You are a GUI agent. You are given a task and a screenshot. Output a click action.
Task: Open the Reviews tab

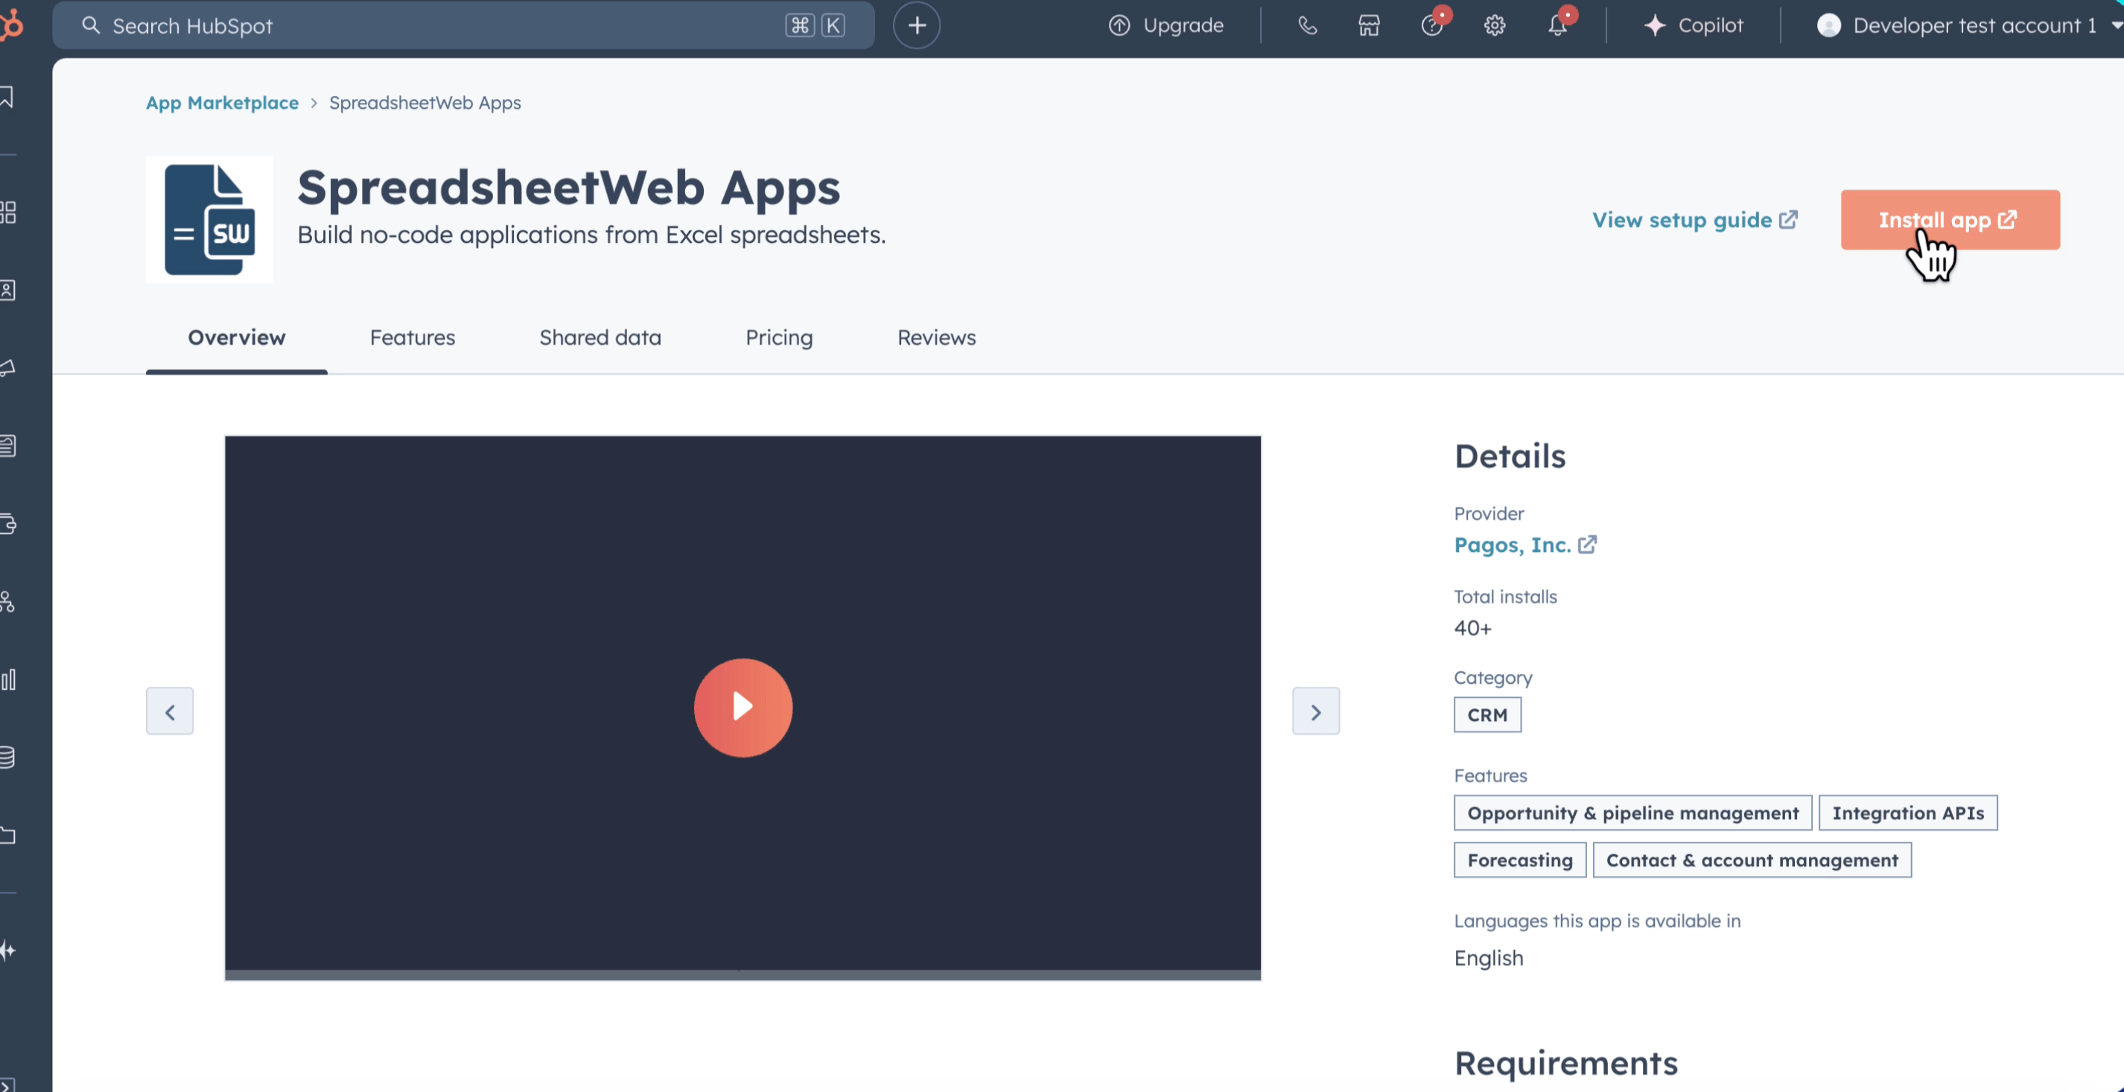[x=936, y=338]
